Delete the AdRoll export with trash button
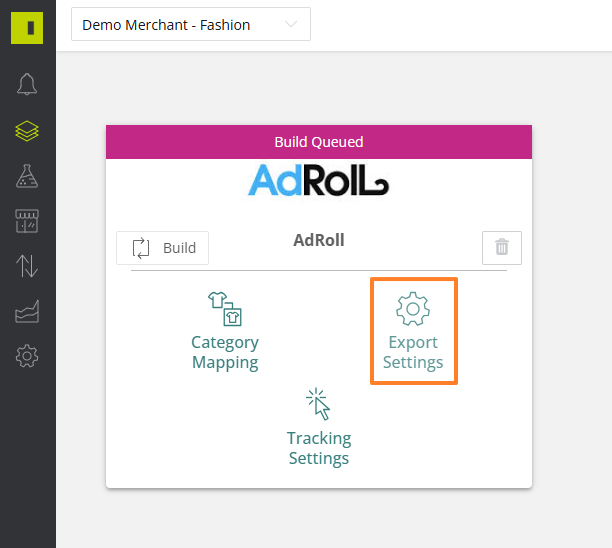 (x=501, y=248)
